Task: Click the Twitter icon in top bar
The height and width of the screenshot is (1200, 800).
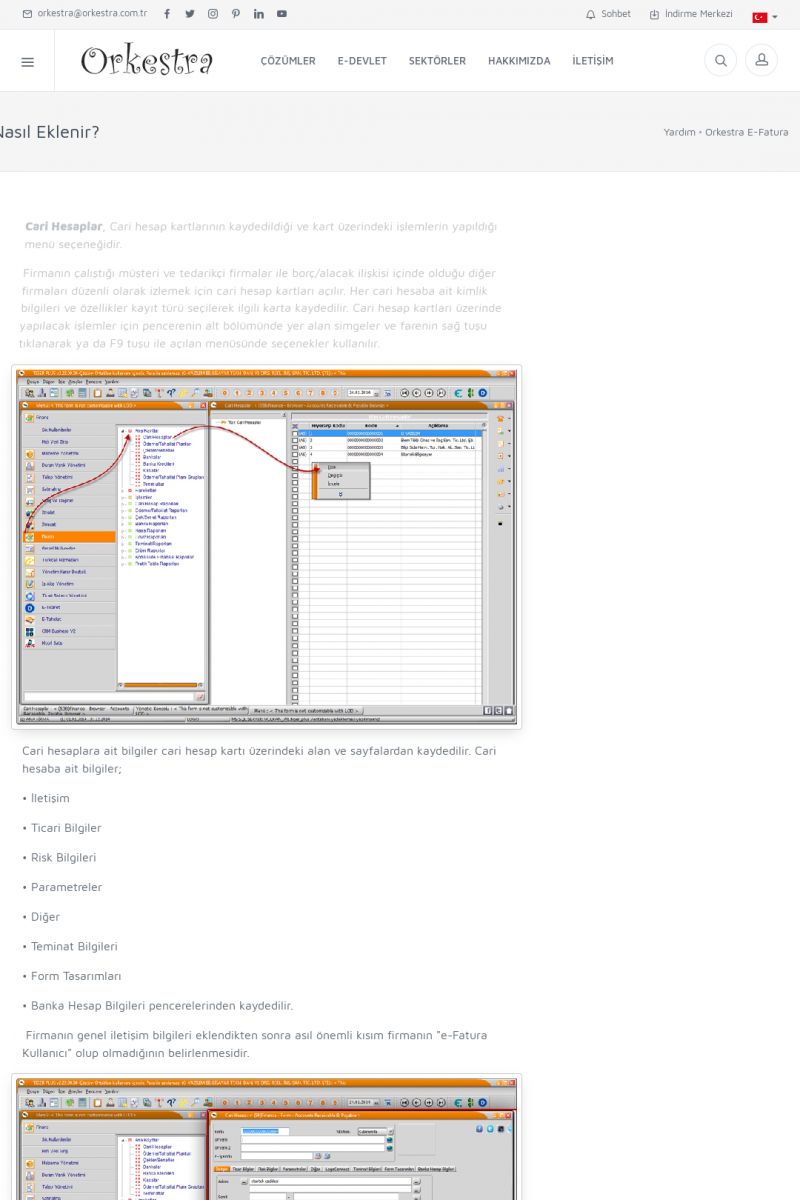Action: pyautogui.click(x=190, y=14)
